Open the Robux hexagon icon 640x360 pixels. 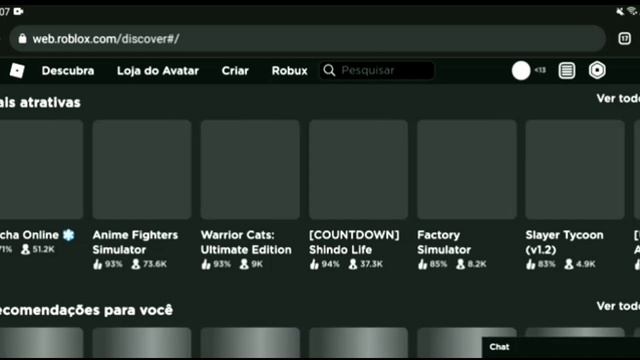click(597, 70)
